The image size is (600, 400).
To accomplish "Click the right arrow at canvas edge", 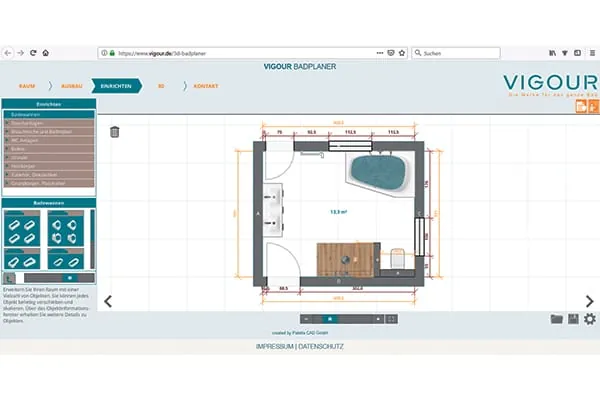I will pos(589,301).
